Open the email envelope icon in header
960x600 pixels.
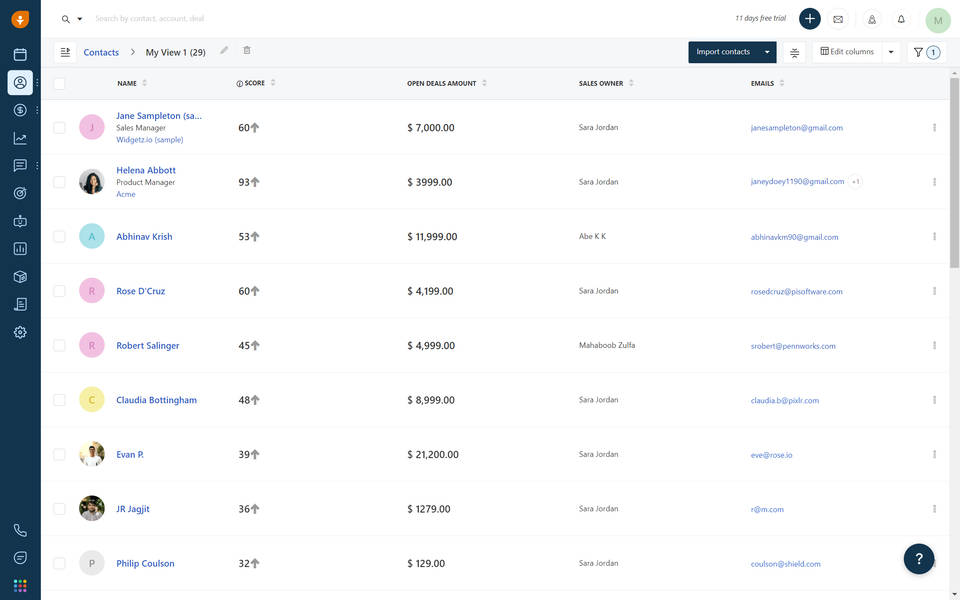838,19
